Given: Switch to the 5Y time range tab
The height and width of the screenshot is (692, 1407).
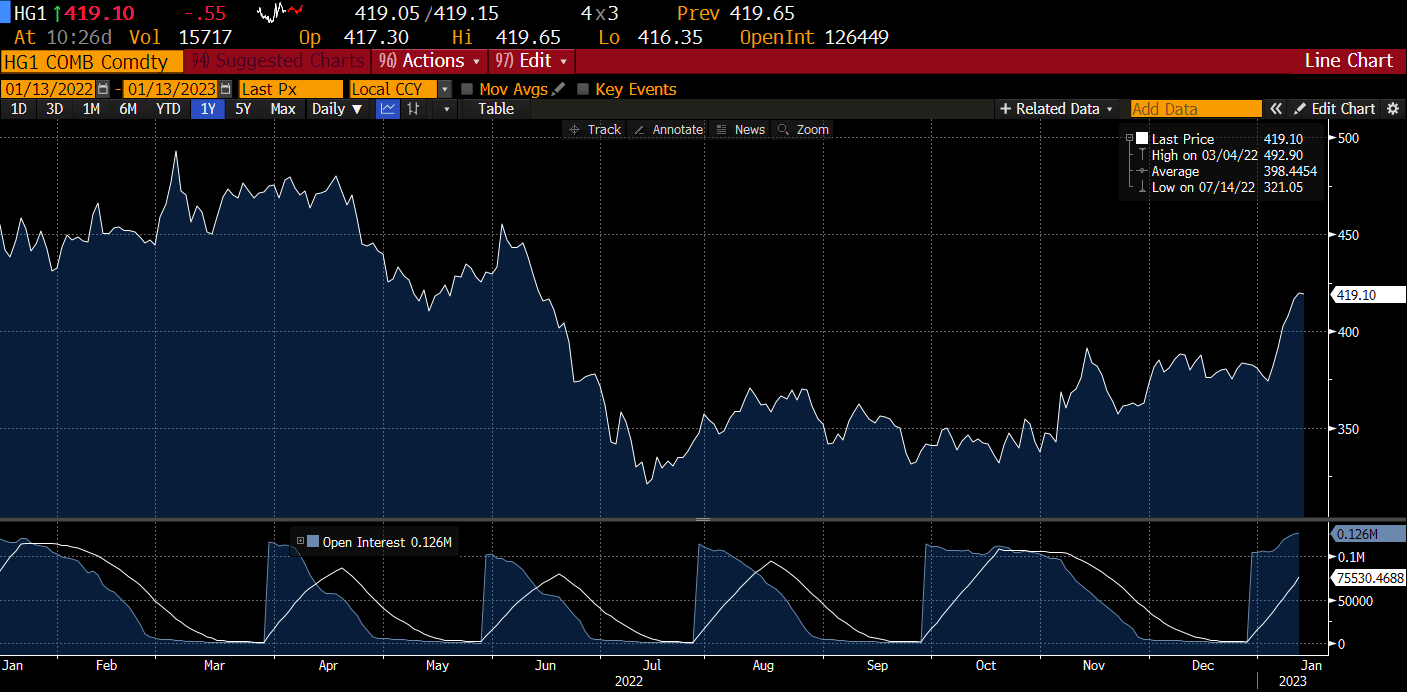Looking at the screenshot, I should pyautogui.click(x=242, y=109).
